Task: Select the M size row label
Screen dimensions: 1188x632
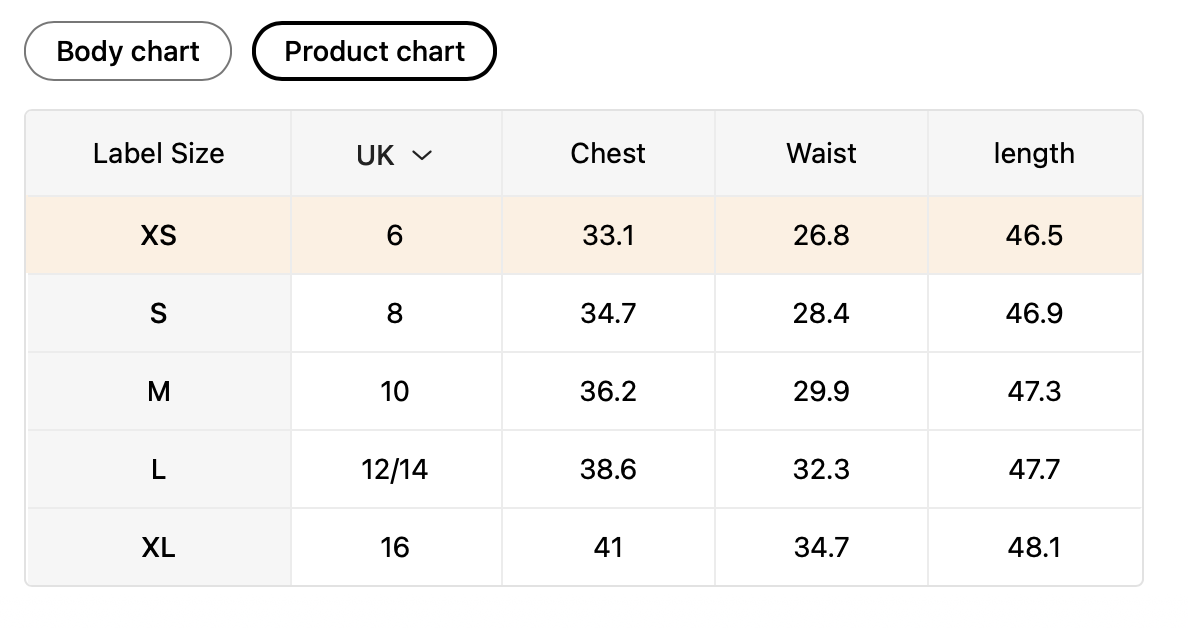Action: click(x=158, y=392)
